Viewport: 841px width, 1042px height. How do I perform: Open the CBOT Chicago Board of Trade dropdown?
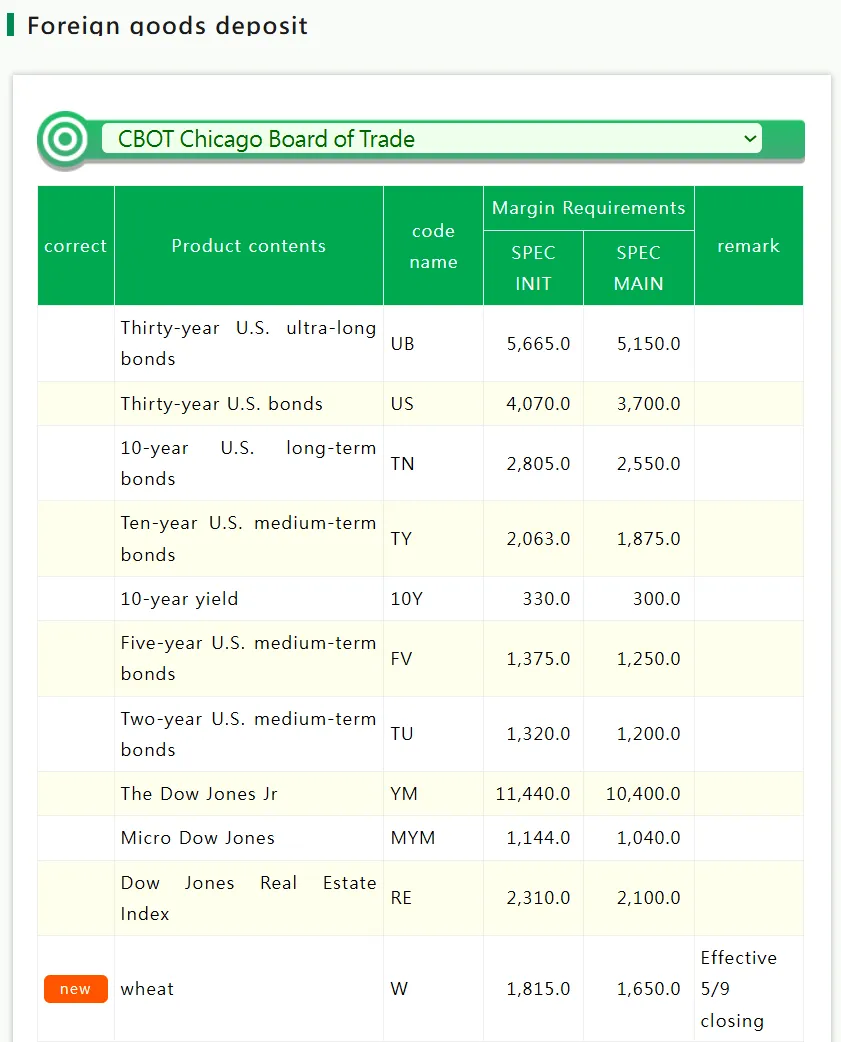point(431,139)
